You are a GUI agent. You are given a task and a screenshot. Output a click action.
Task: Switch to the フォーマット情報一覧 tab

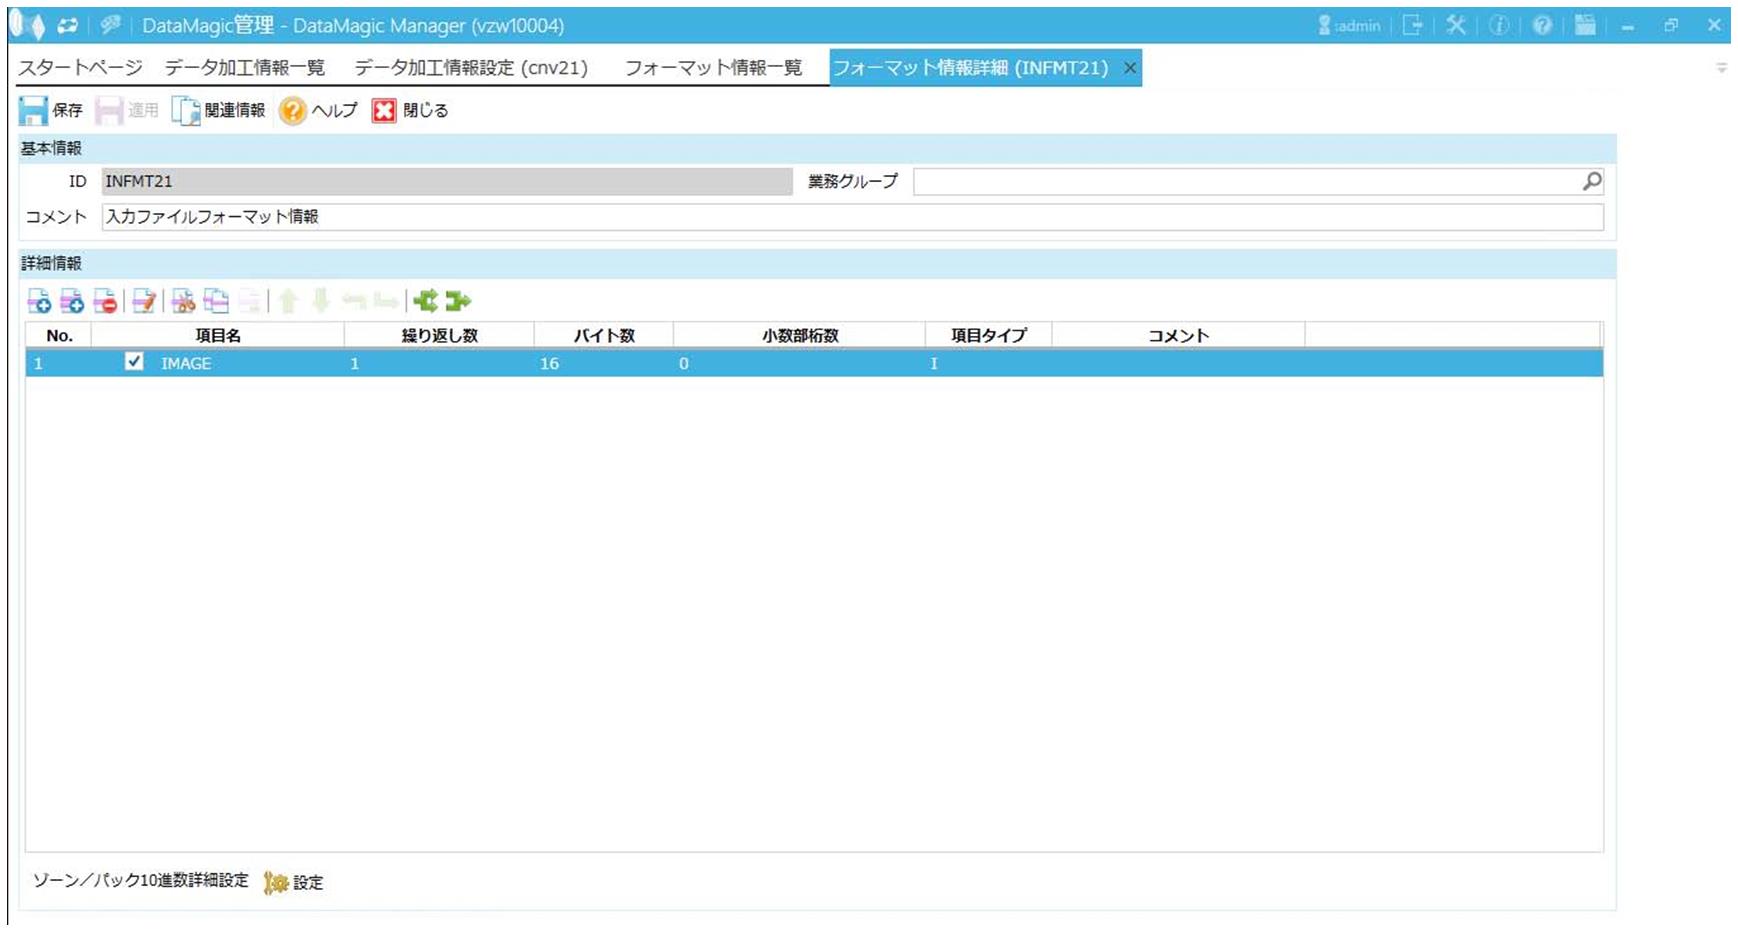713,68
